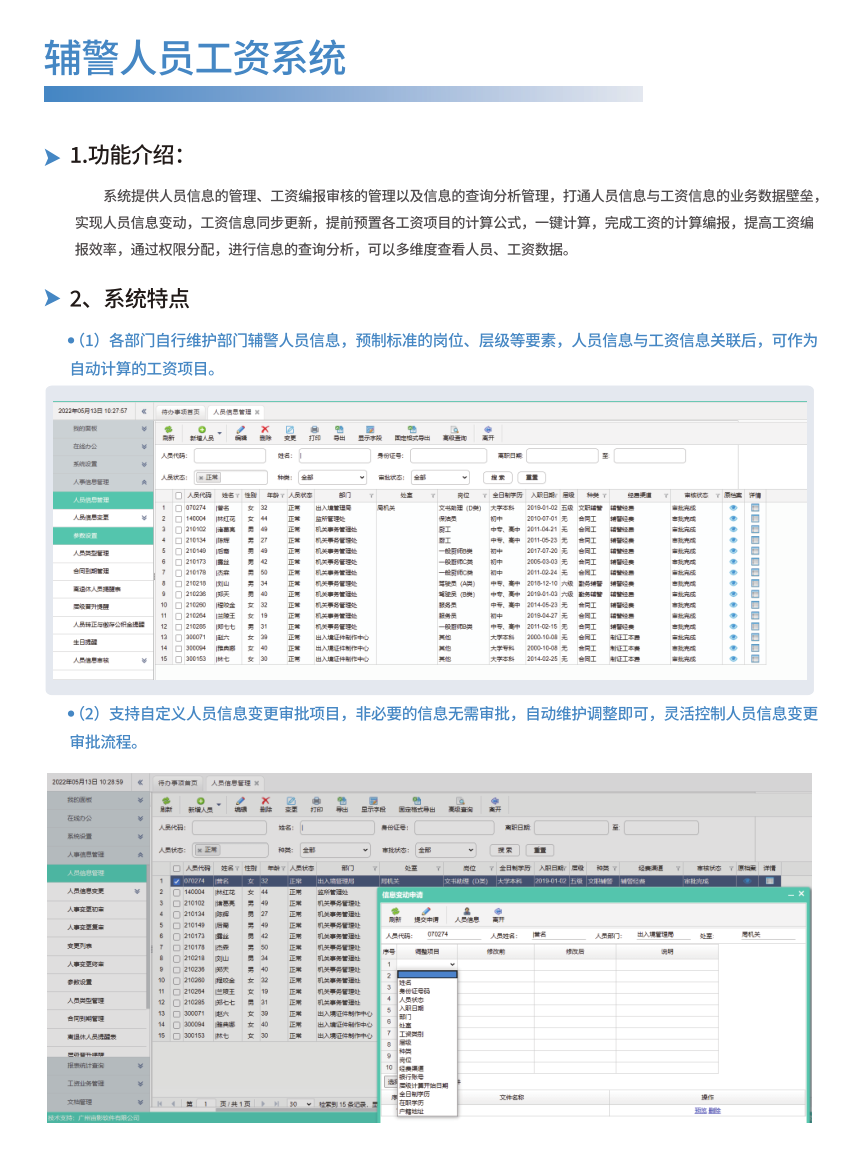Click the eye icon in highlighted row 070274
Screen dimensions: 850x1155
(745, 881)
